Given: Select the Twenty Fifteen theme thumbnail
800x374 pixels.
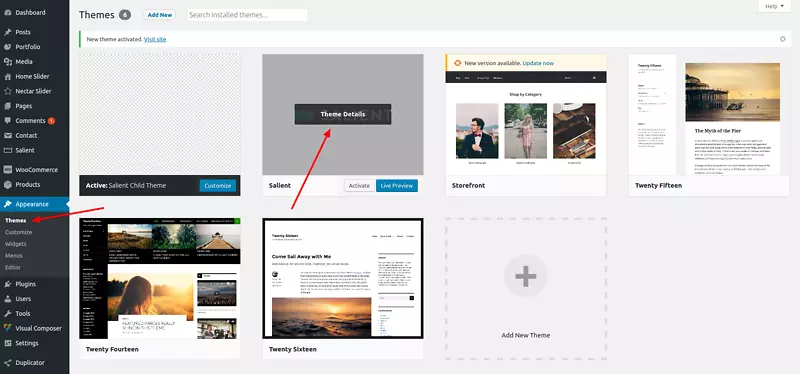Looking at the screenshot, I should click(709, 115).
